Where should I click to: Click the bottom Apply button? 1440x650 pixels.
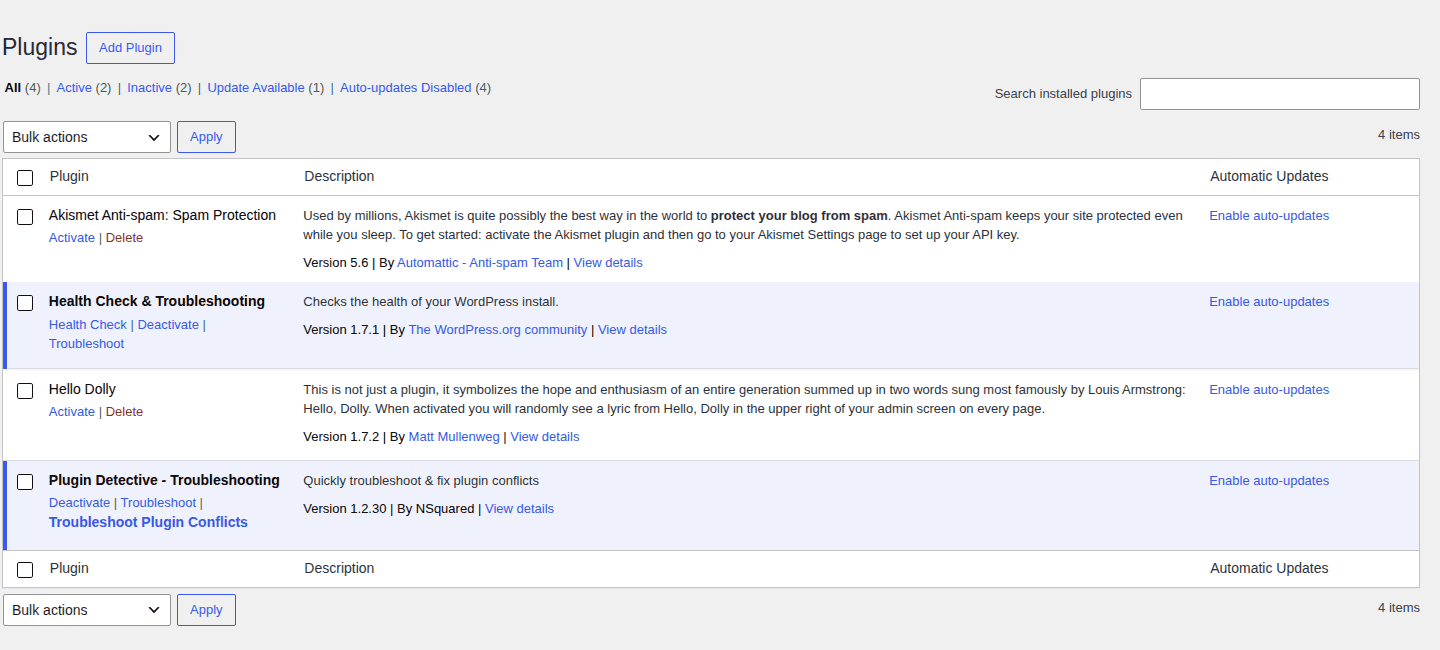point(206,610)
